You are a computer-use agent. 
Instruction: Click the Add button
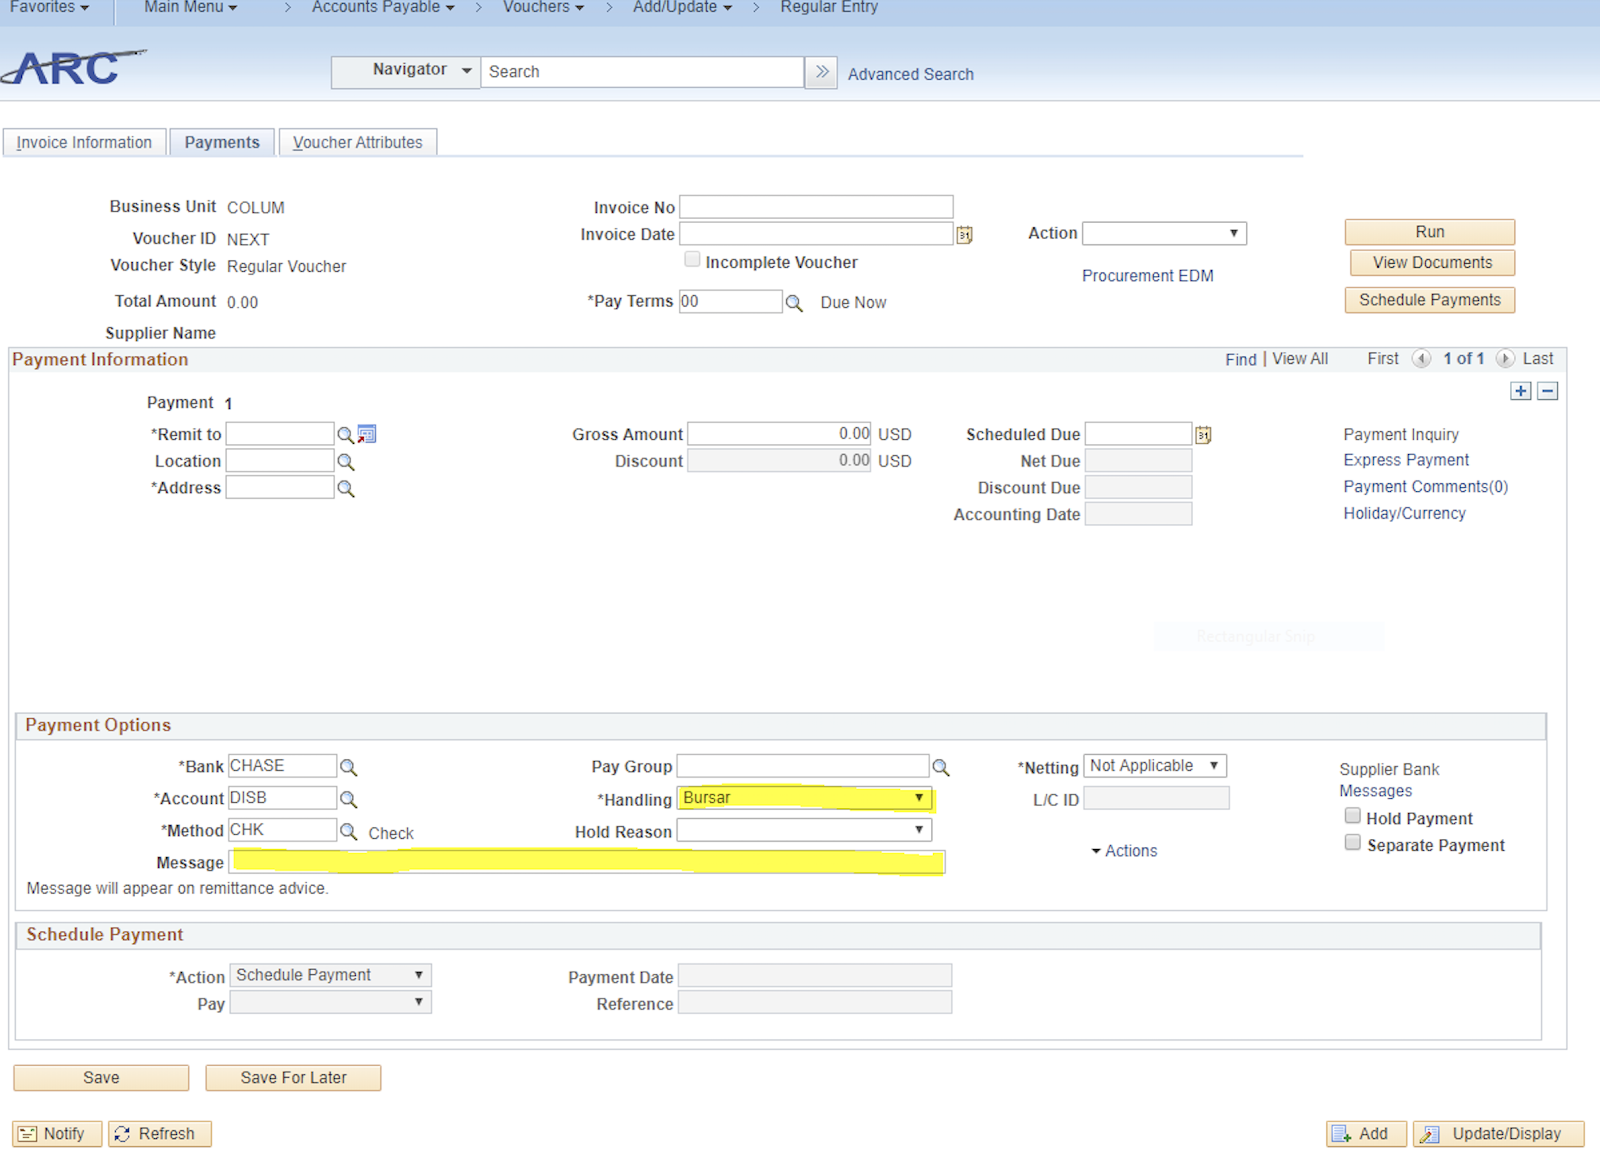1366,1134
